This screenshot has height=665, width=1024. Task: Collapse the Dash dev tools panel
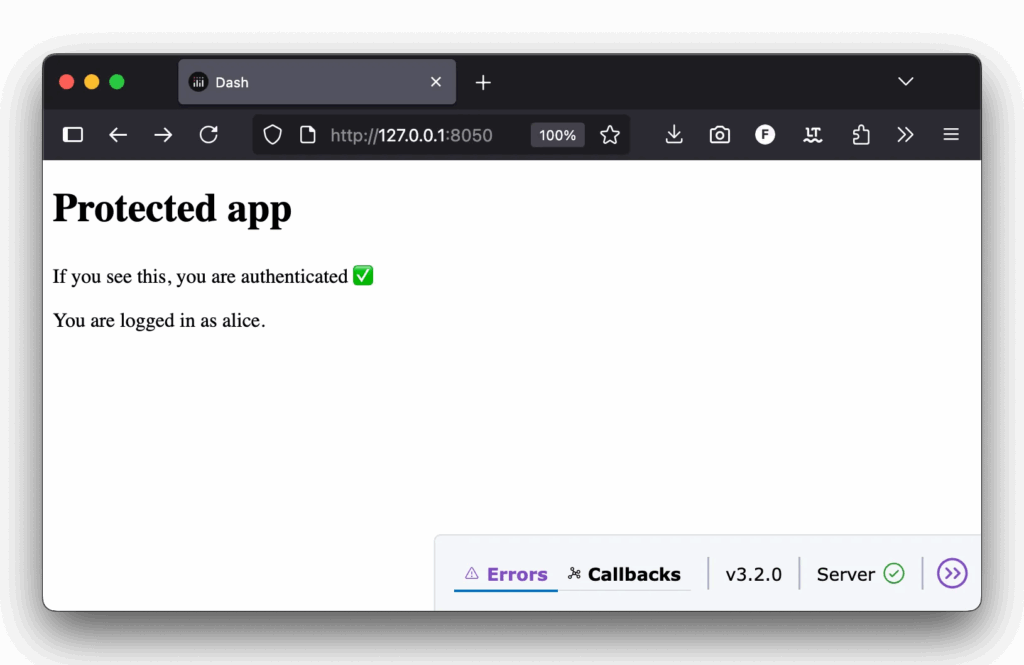coord(952,574)
